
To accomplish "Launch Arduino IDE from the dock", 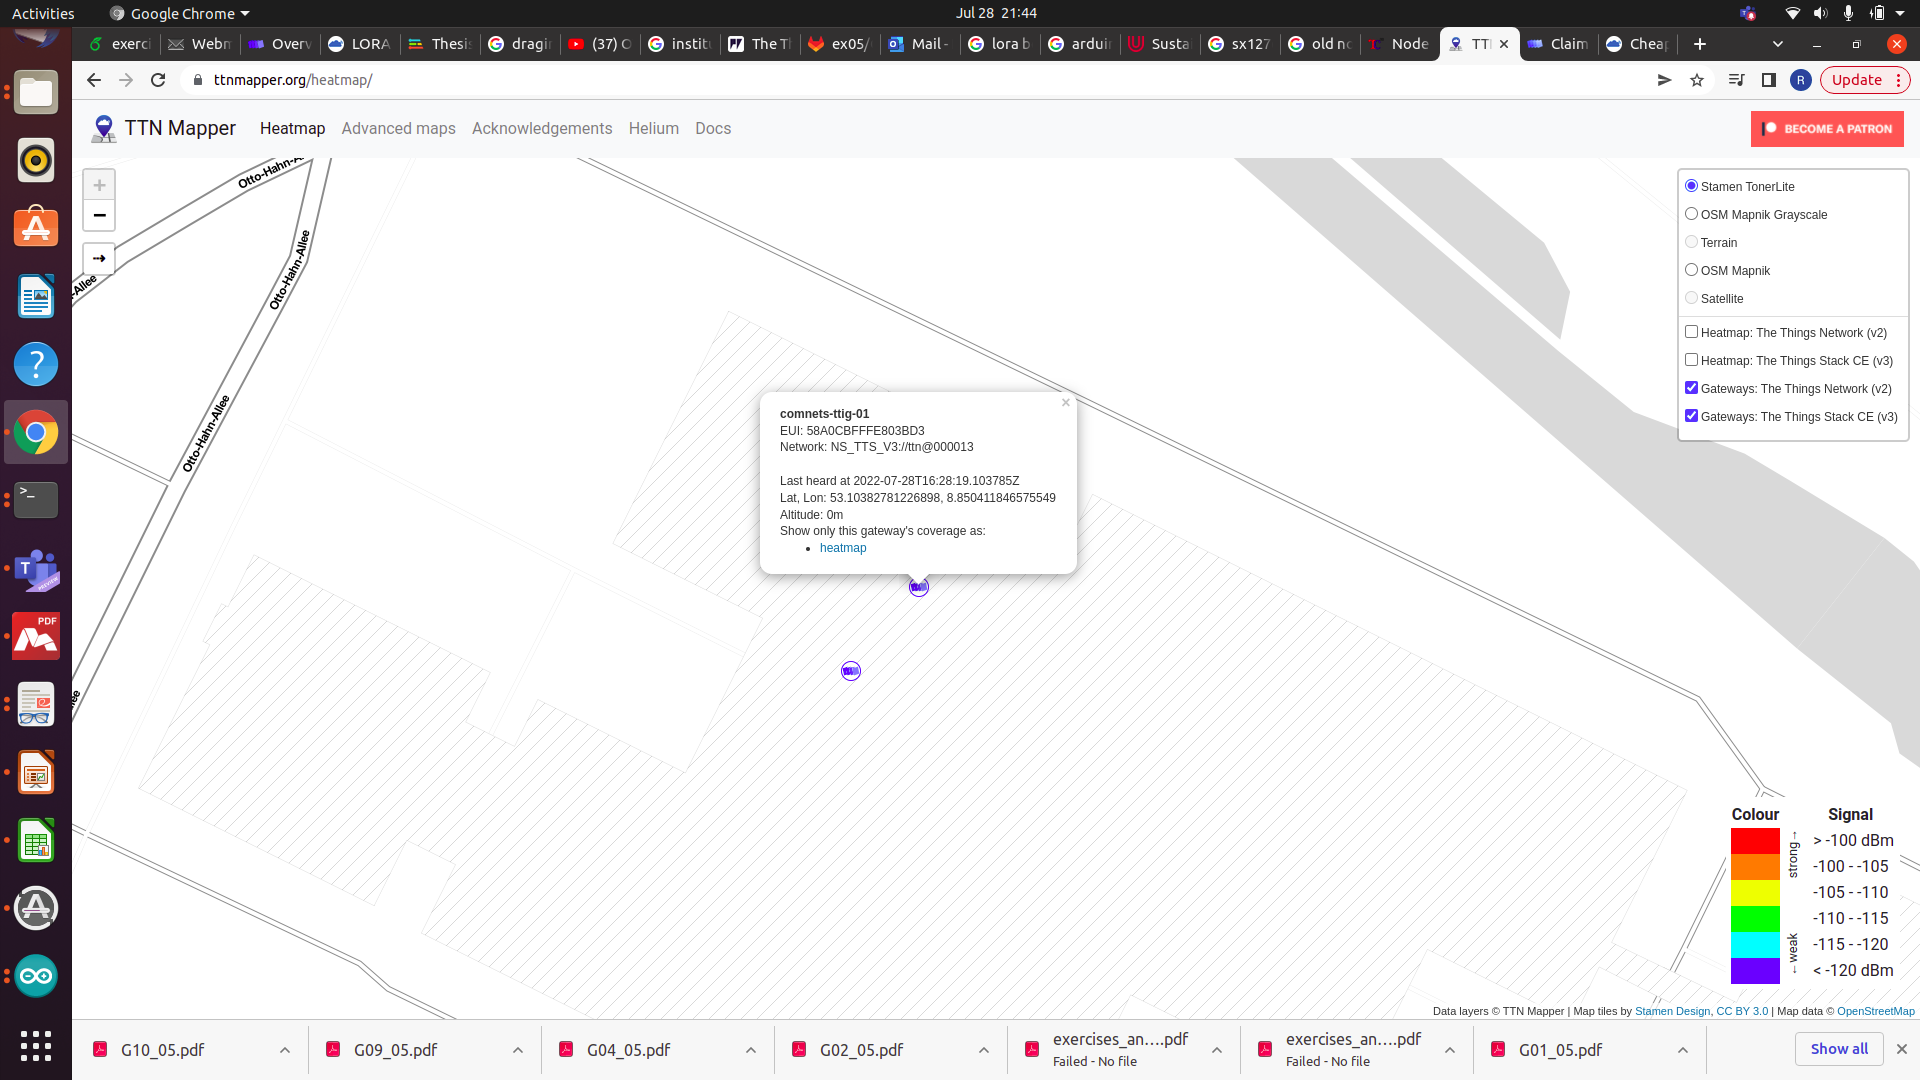I will tap(36, 976).
